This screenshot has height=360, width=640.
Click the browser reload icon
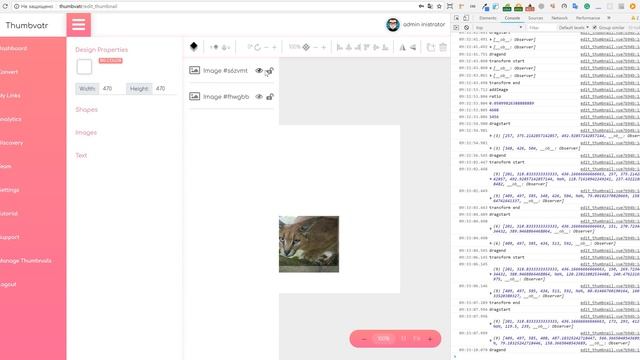coord(5,6)
